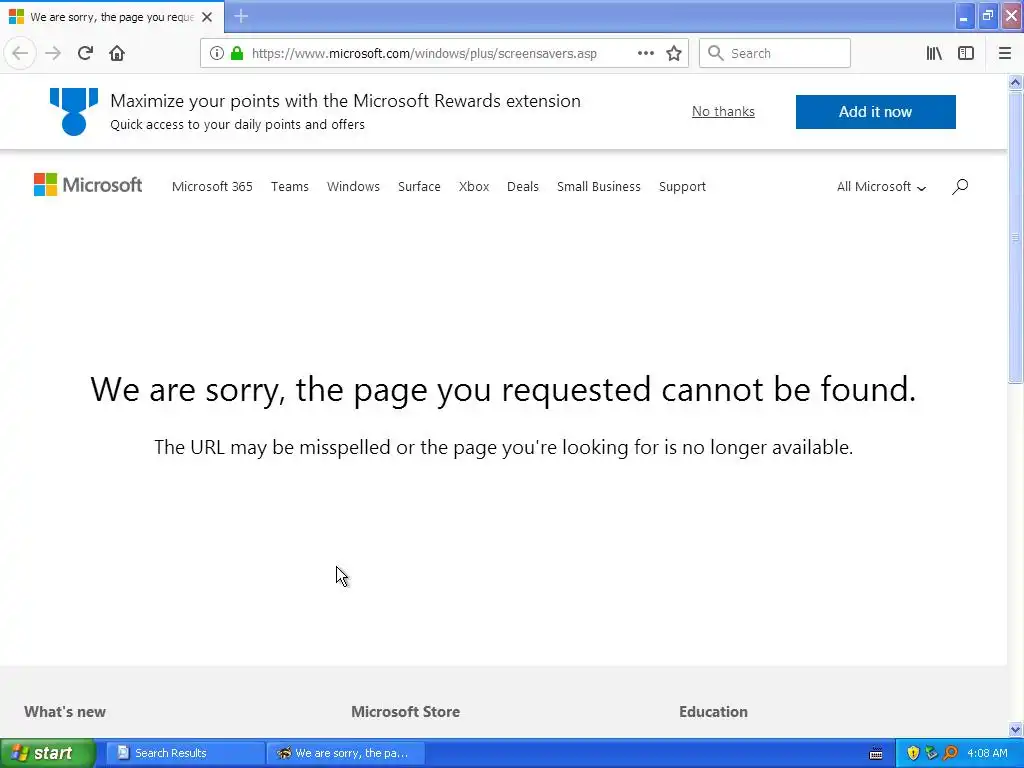Bookmark this page with the star
Image resolution: width=1024 pixels, height=768 pixels.
674,53
